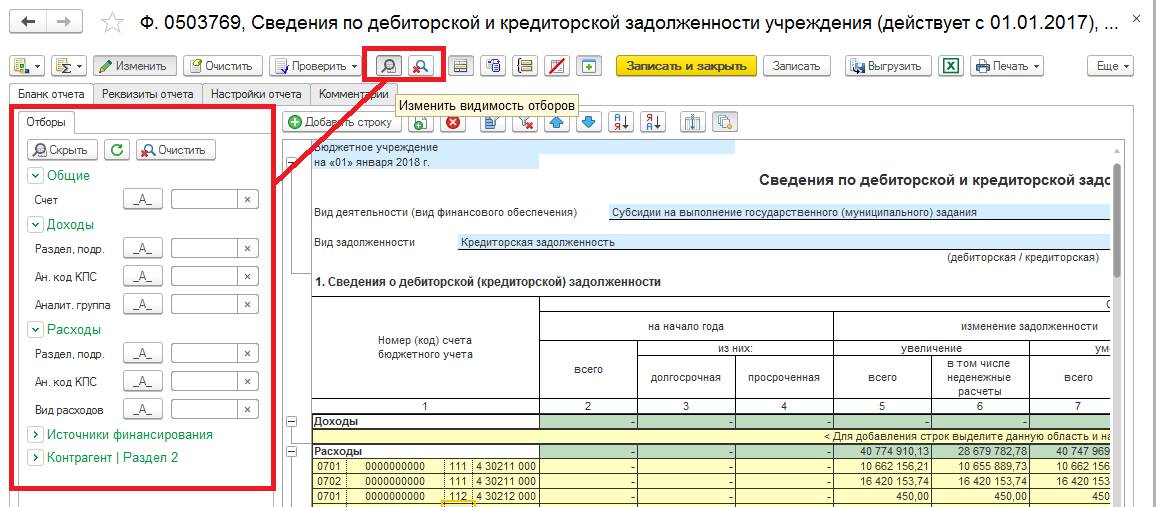
Task: Sort descending with Я-А icon
Action: tap(653, 123)
